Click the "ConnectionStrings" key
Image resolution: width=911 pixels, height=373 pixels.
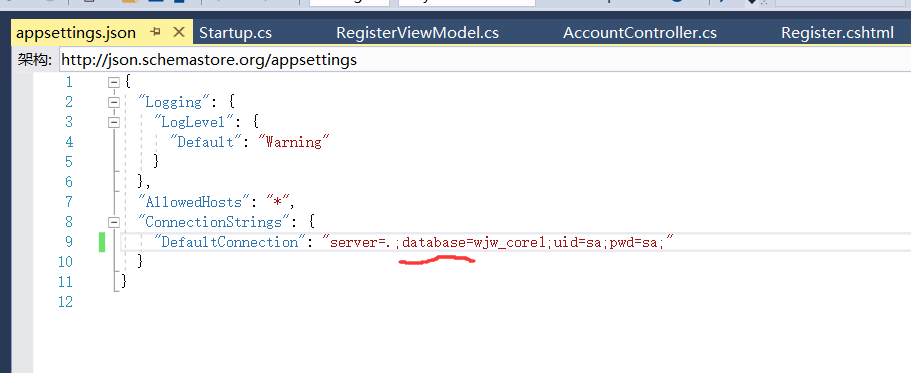click(x=213, y=222)
